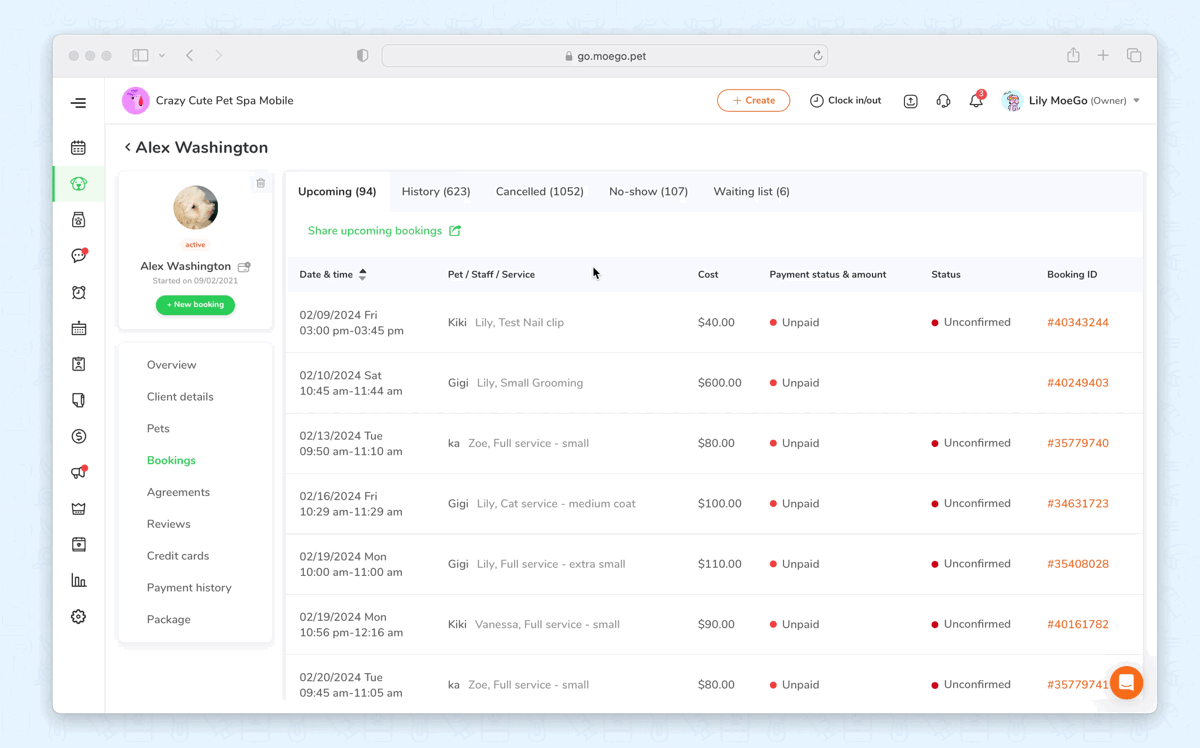1200x748 pixels.
Task: Switch to Waiting list (6) tab
Action: [x=751, y=191]
